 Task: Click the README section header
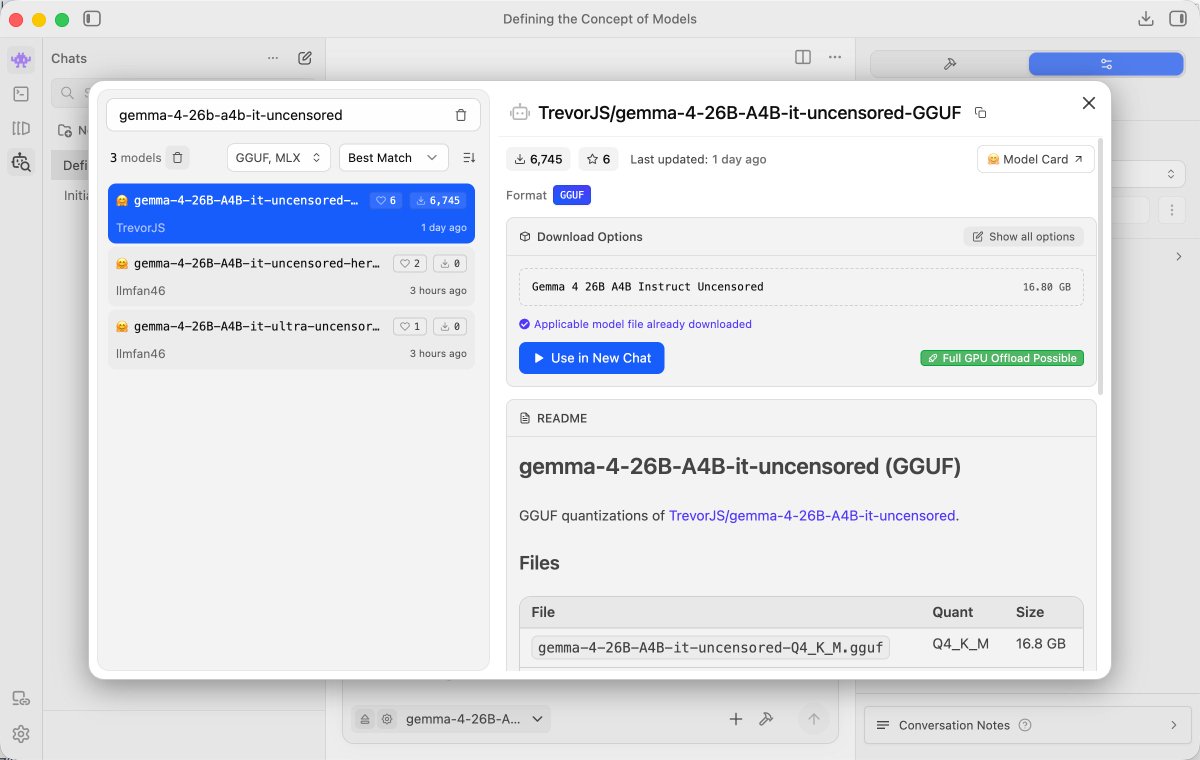[x=801, y=418]
